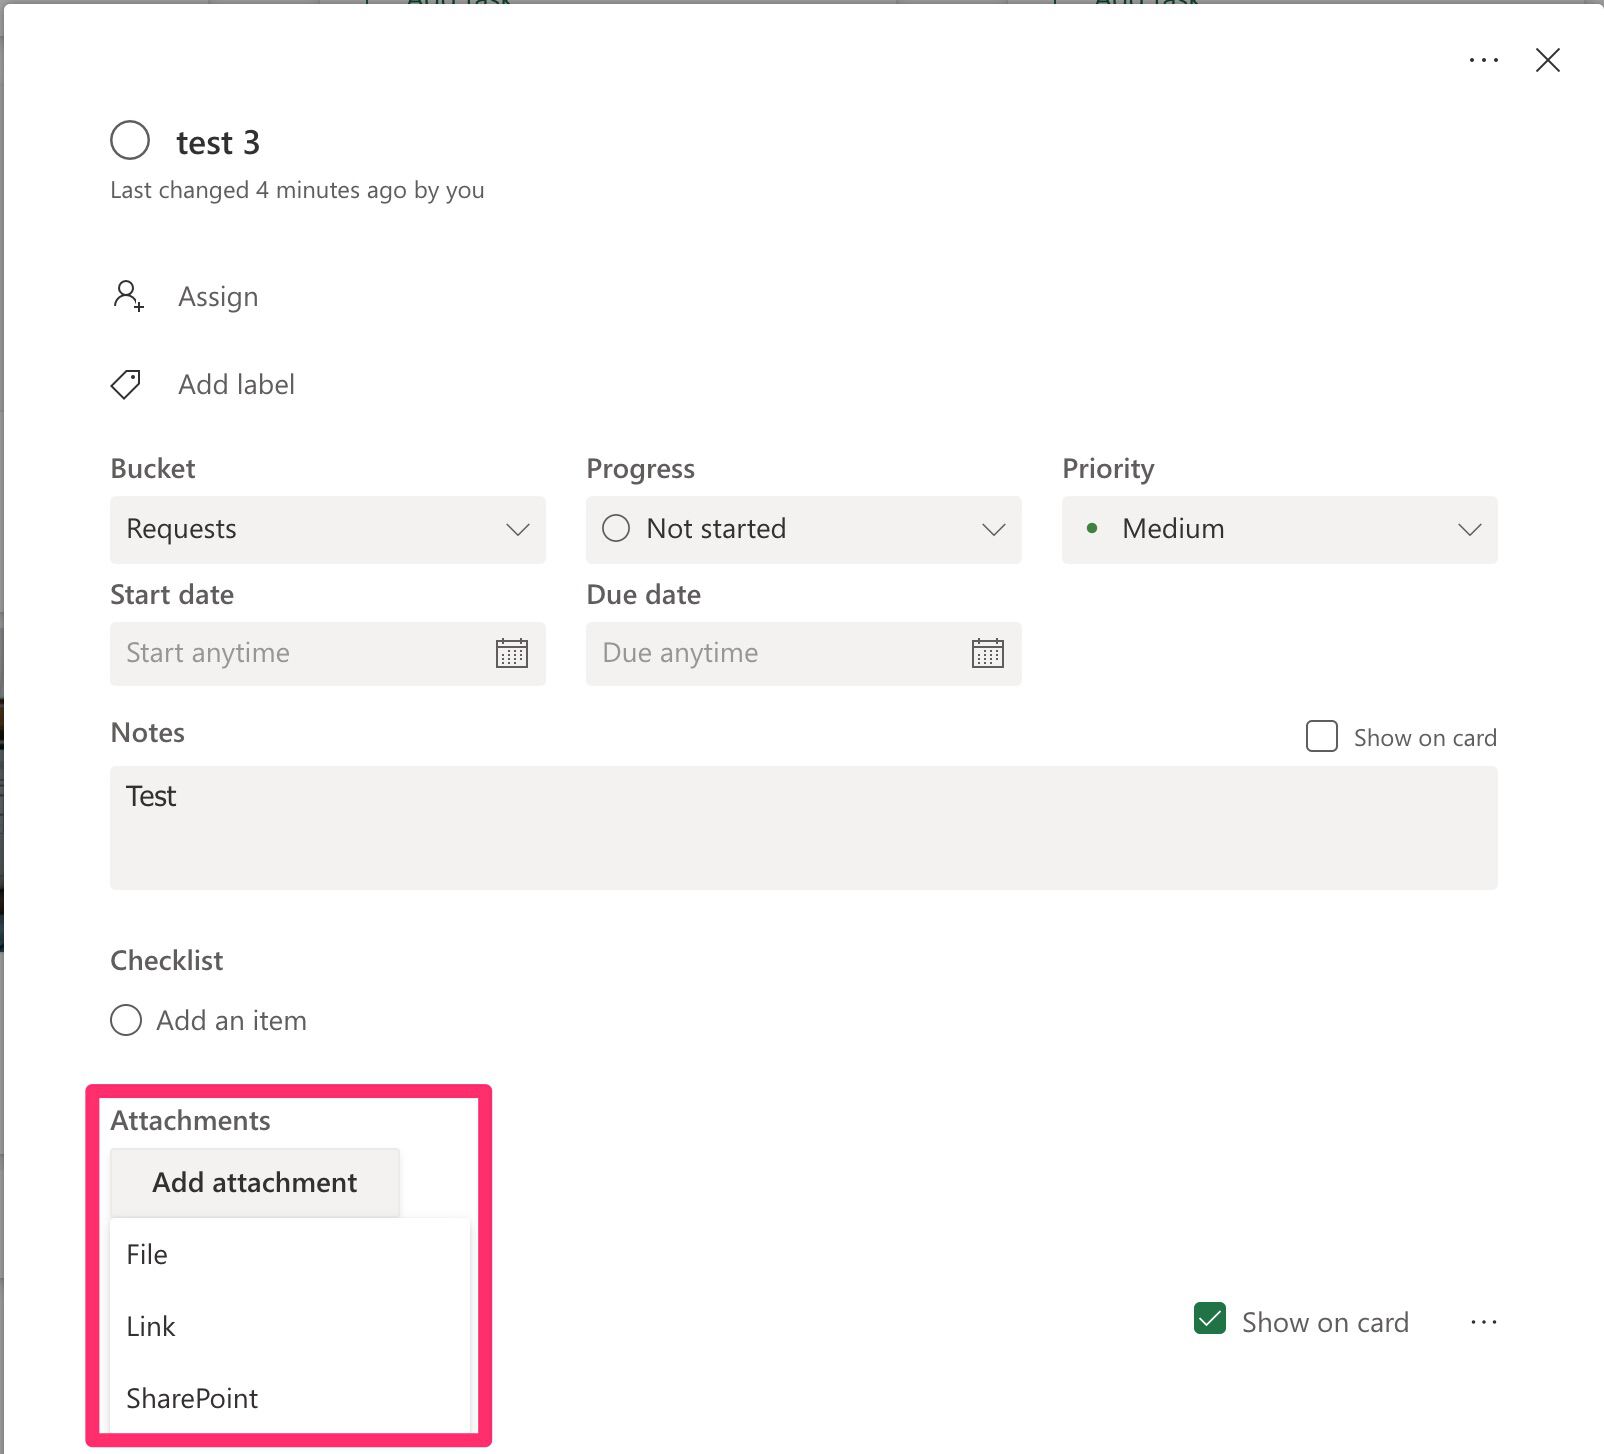Disable Show on card for attachments
This screenshot has height=1454, width=1604.
[1210, 1320]
